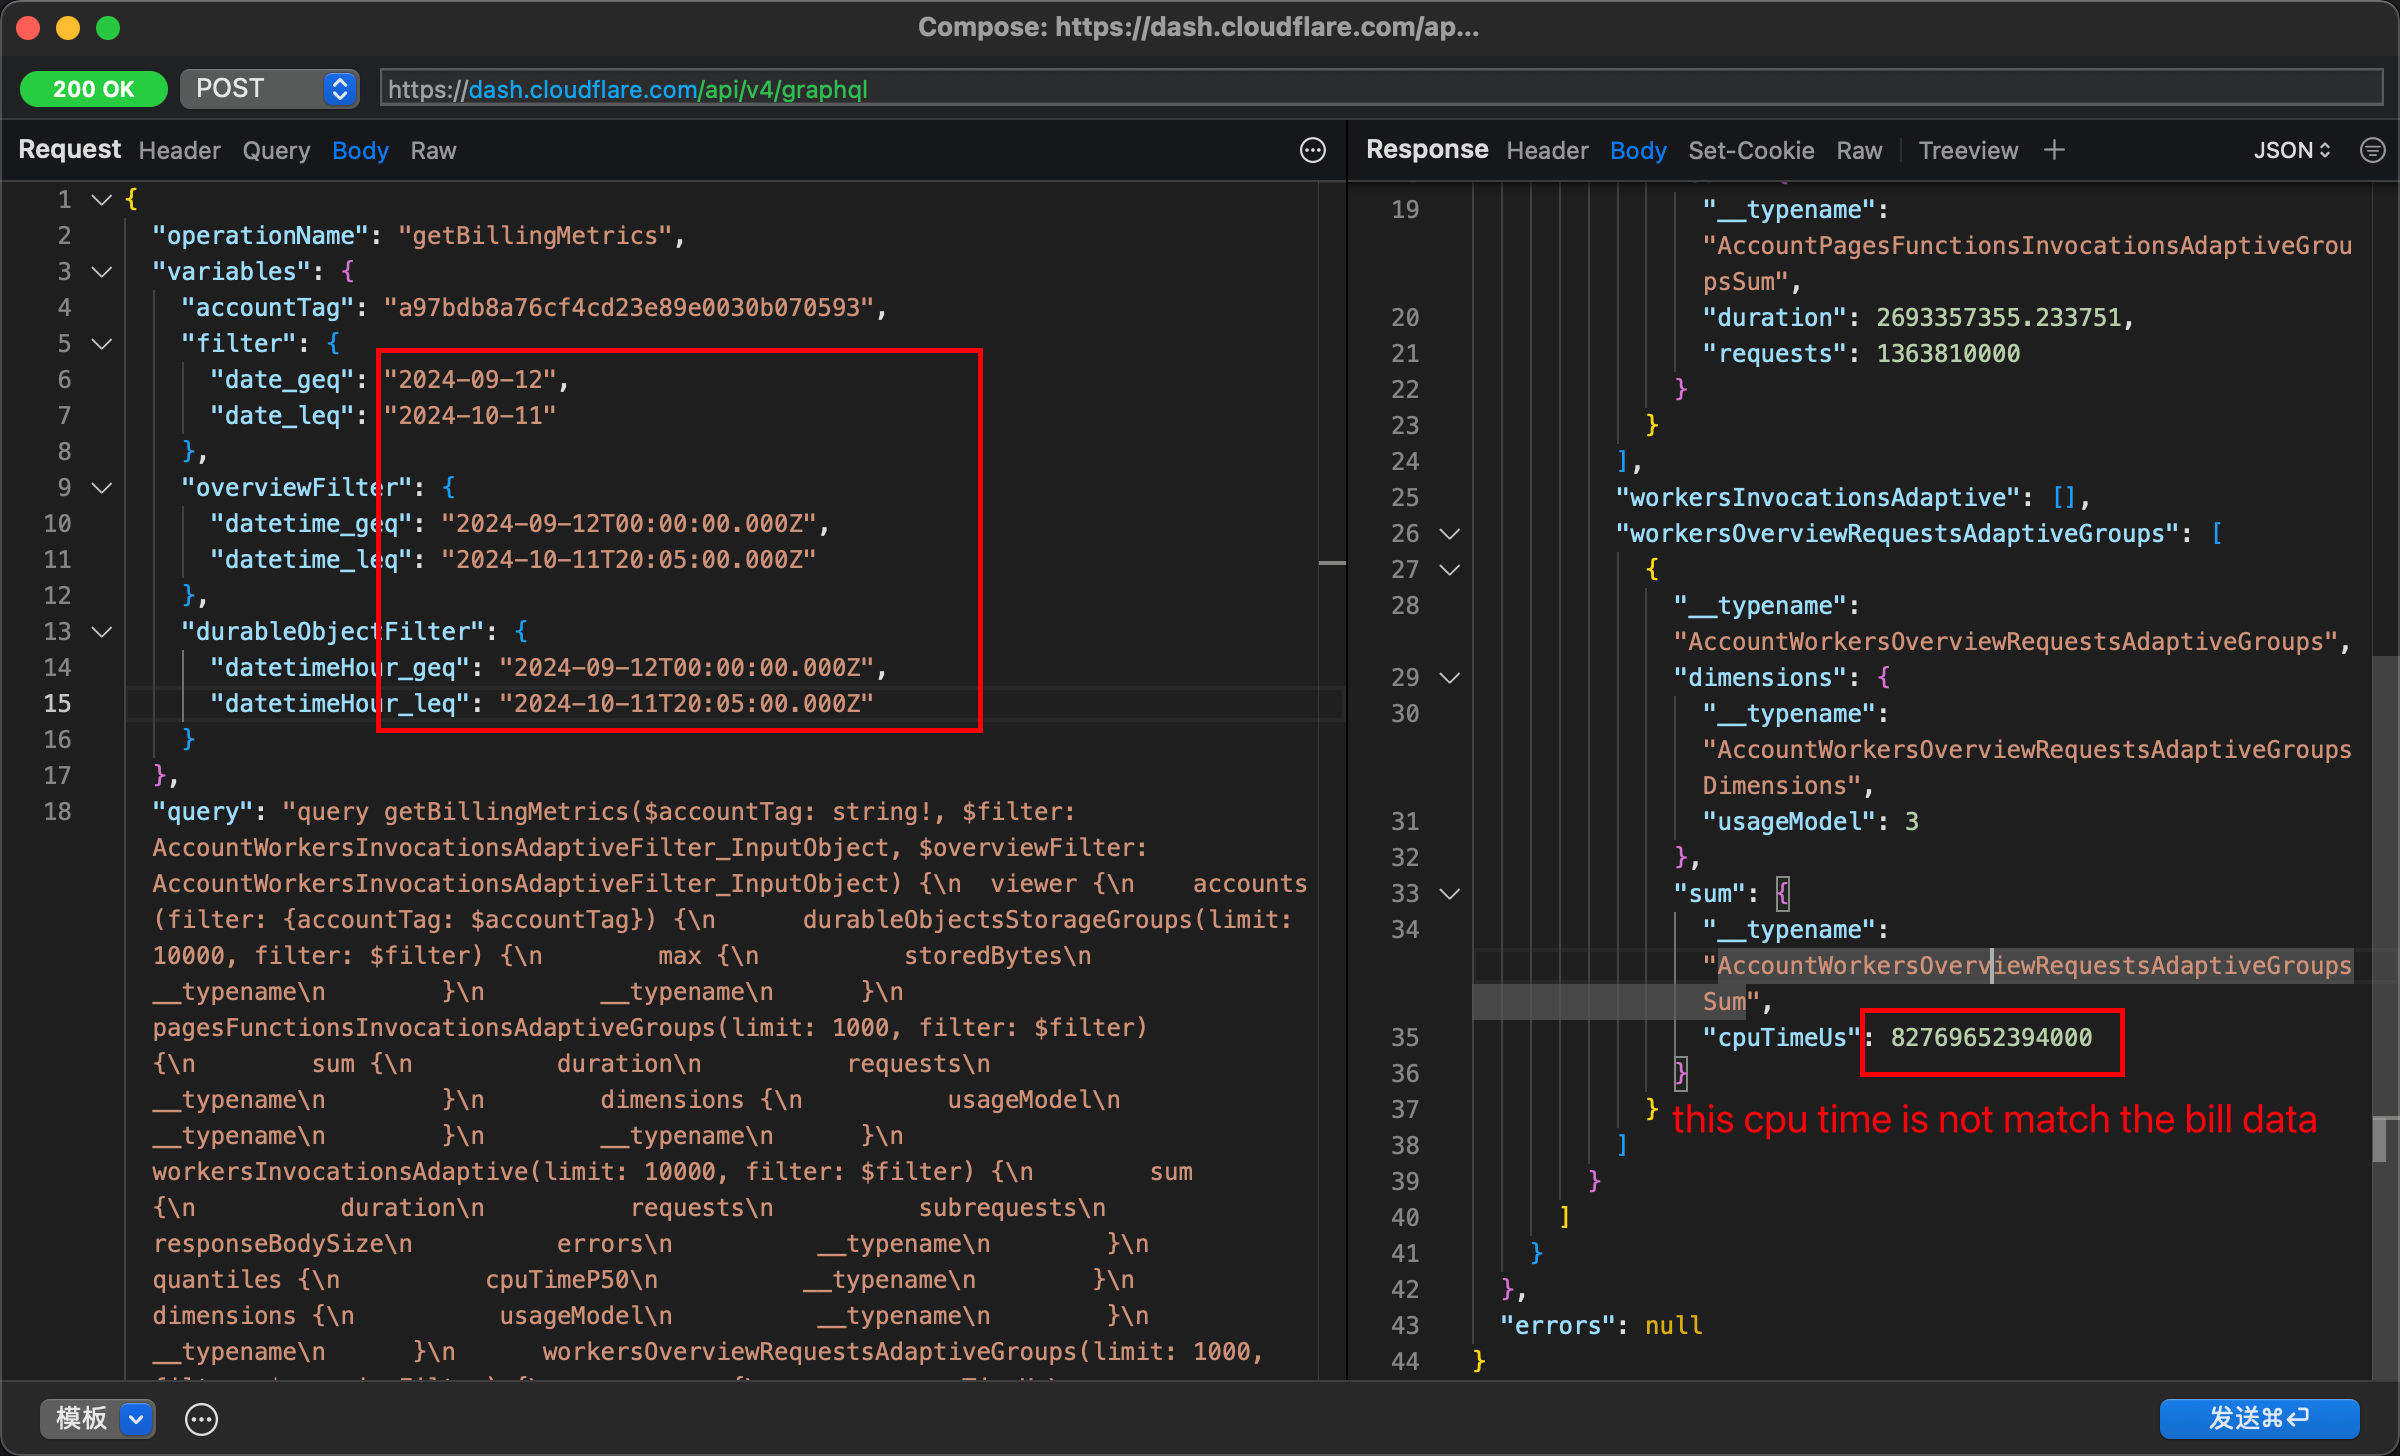
Task: Click the graphql URL input field
Action: click(1380, 89)
